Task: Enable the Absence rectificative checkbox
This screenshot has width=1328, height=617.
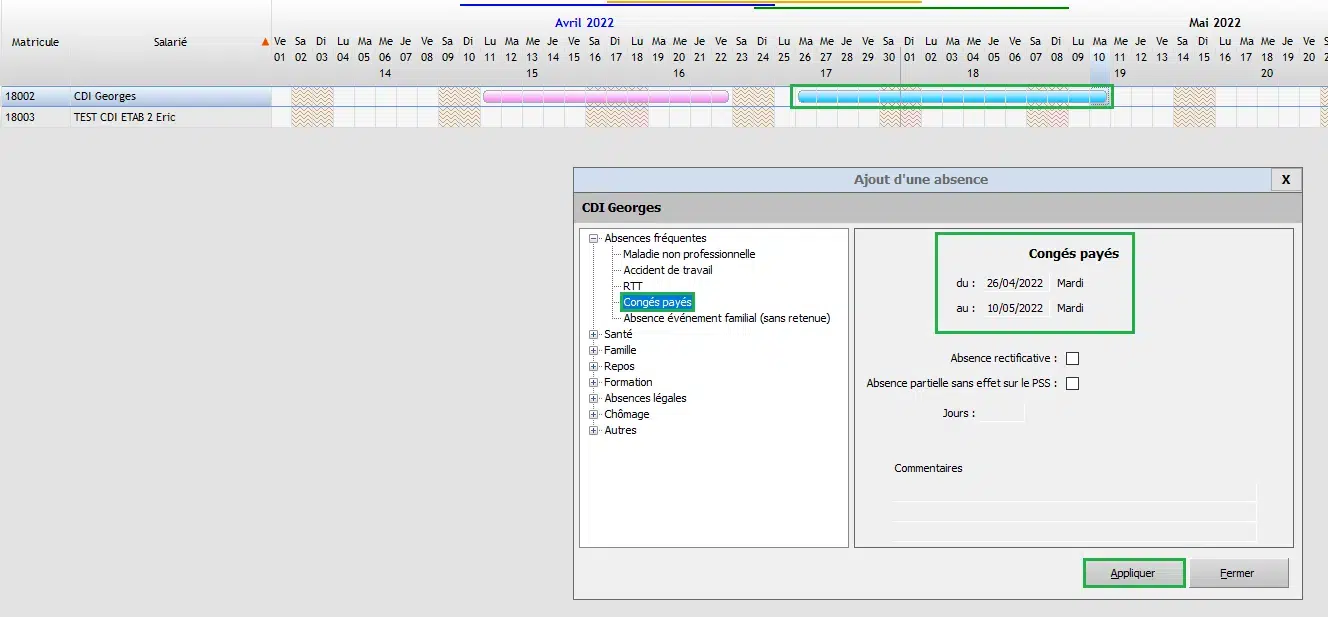Action: point(1073,359)
